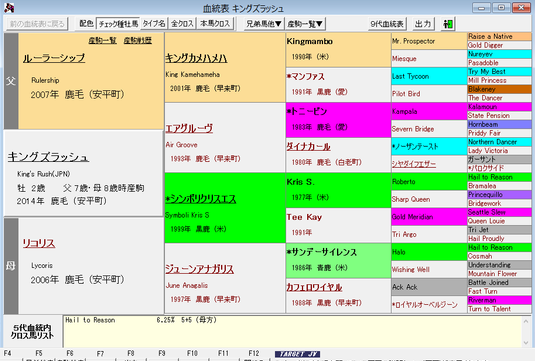Click the 出力 output button

423,24
